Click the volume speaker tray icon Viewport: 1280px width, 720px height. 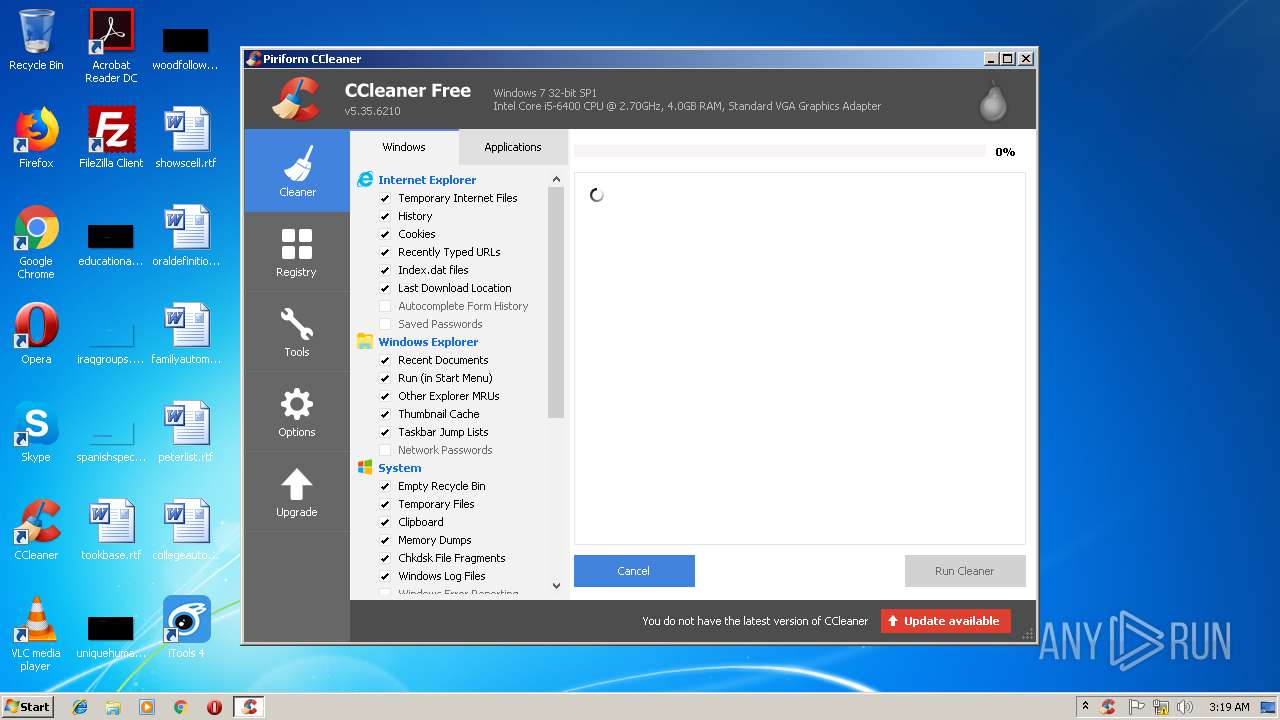pos(1185,707)
